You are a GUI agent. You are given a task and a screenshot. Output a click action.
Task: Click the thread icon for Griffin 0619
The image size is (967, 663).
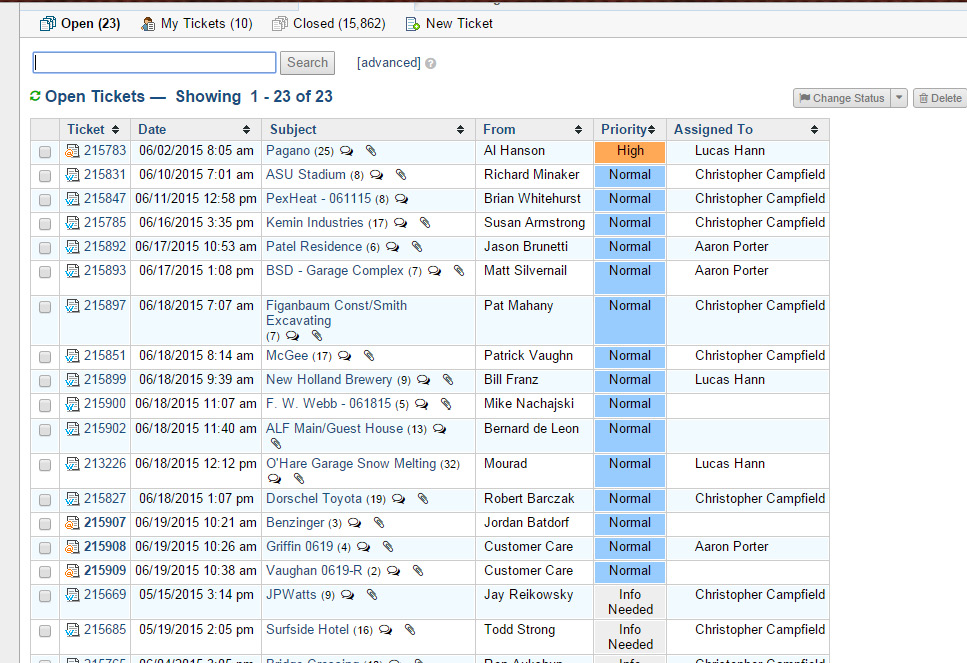(364, 547)
